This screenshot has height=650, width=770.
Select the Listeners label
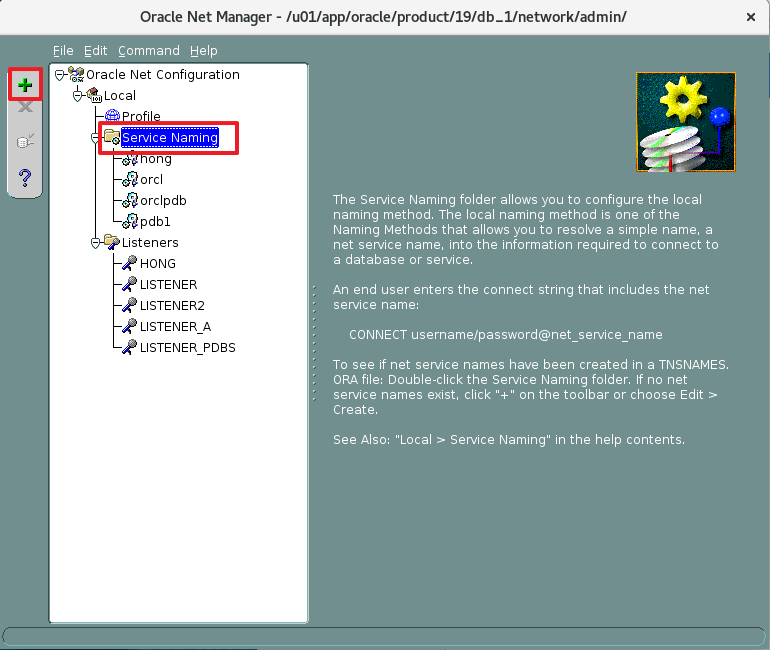[x=150, y=243]
